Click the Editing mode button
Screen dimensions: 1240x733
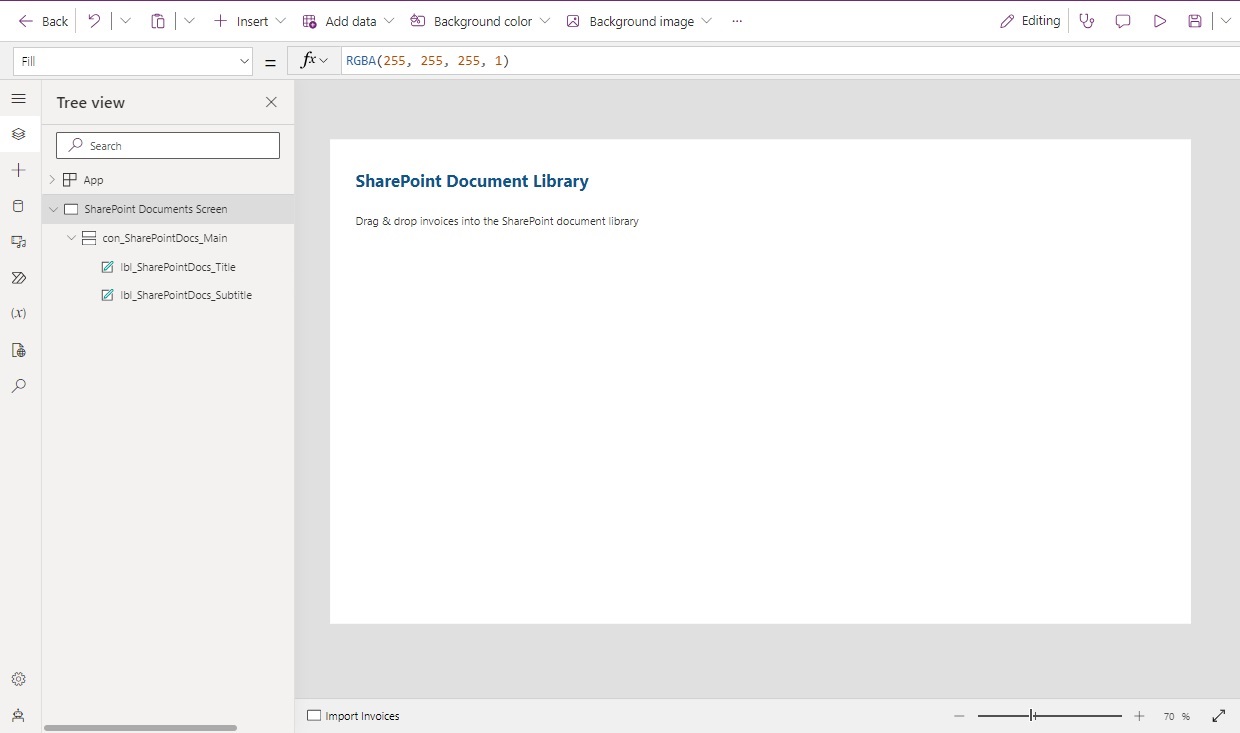pos(1030,21)
